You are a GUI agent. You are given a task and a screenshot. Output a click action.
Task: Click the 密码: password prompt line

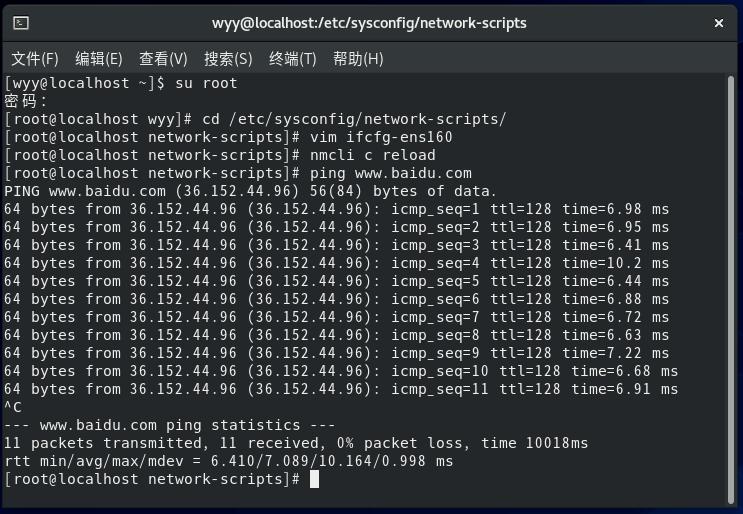26,101
